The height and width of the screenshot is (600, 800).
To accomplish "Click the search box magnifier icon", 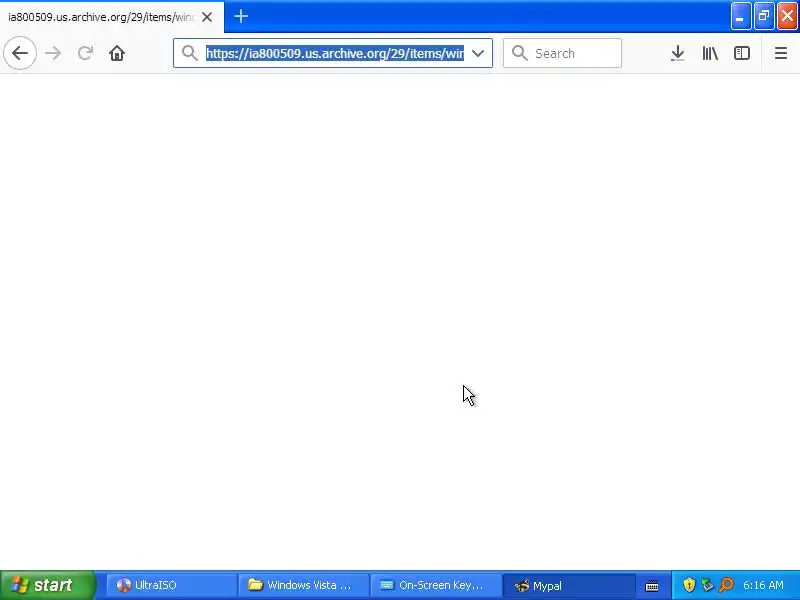I will pyautogui.click(x=519, y=53).
